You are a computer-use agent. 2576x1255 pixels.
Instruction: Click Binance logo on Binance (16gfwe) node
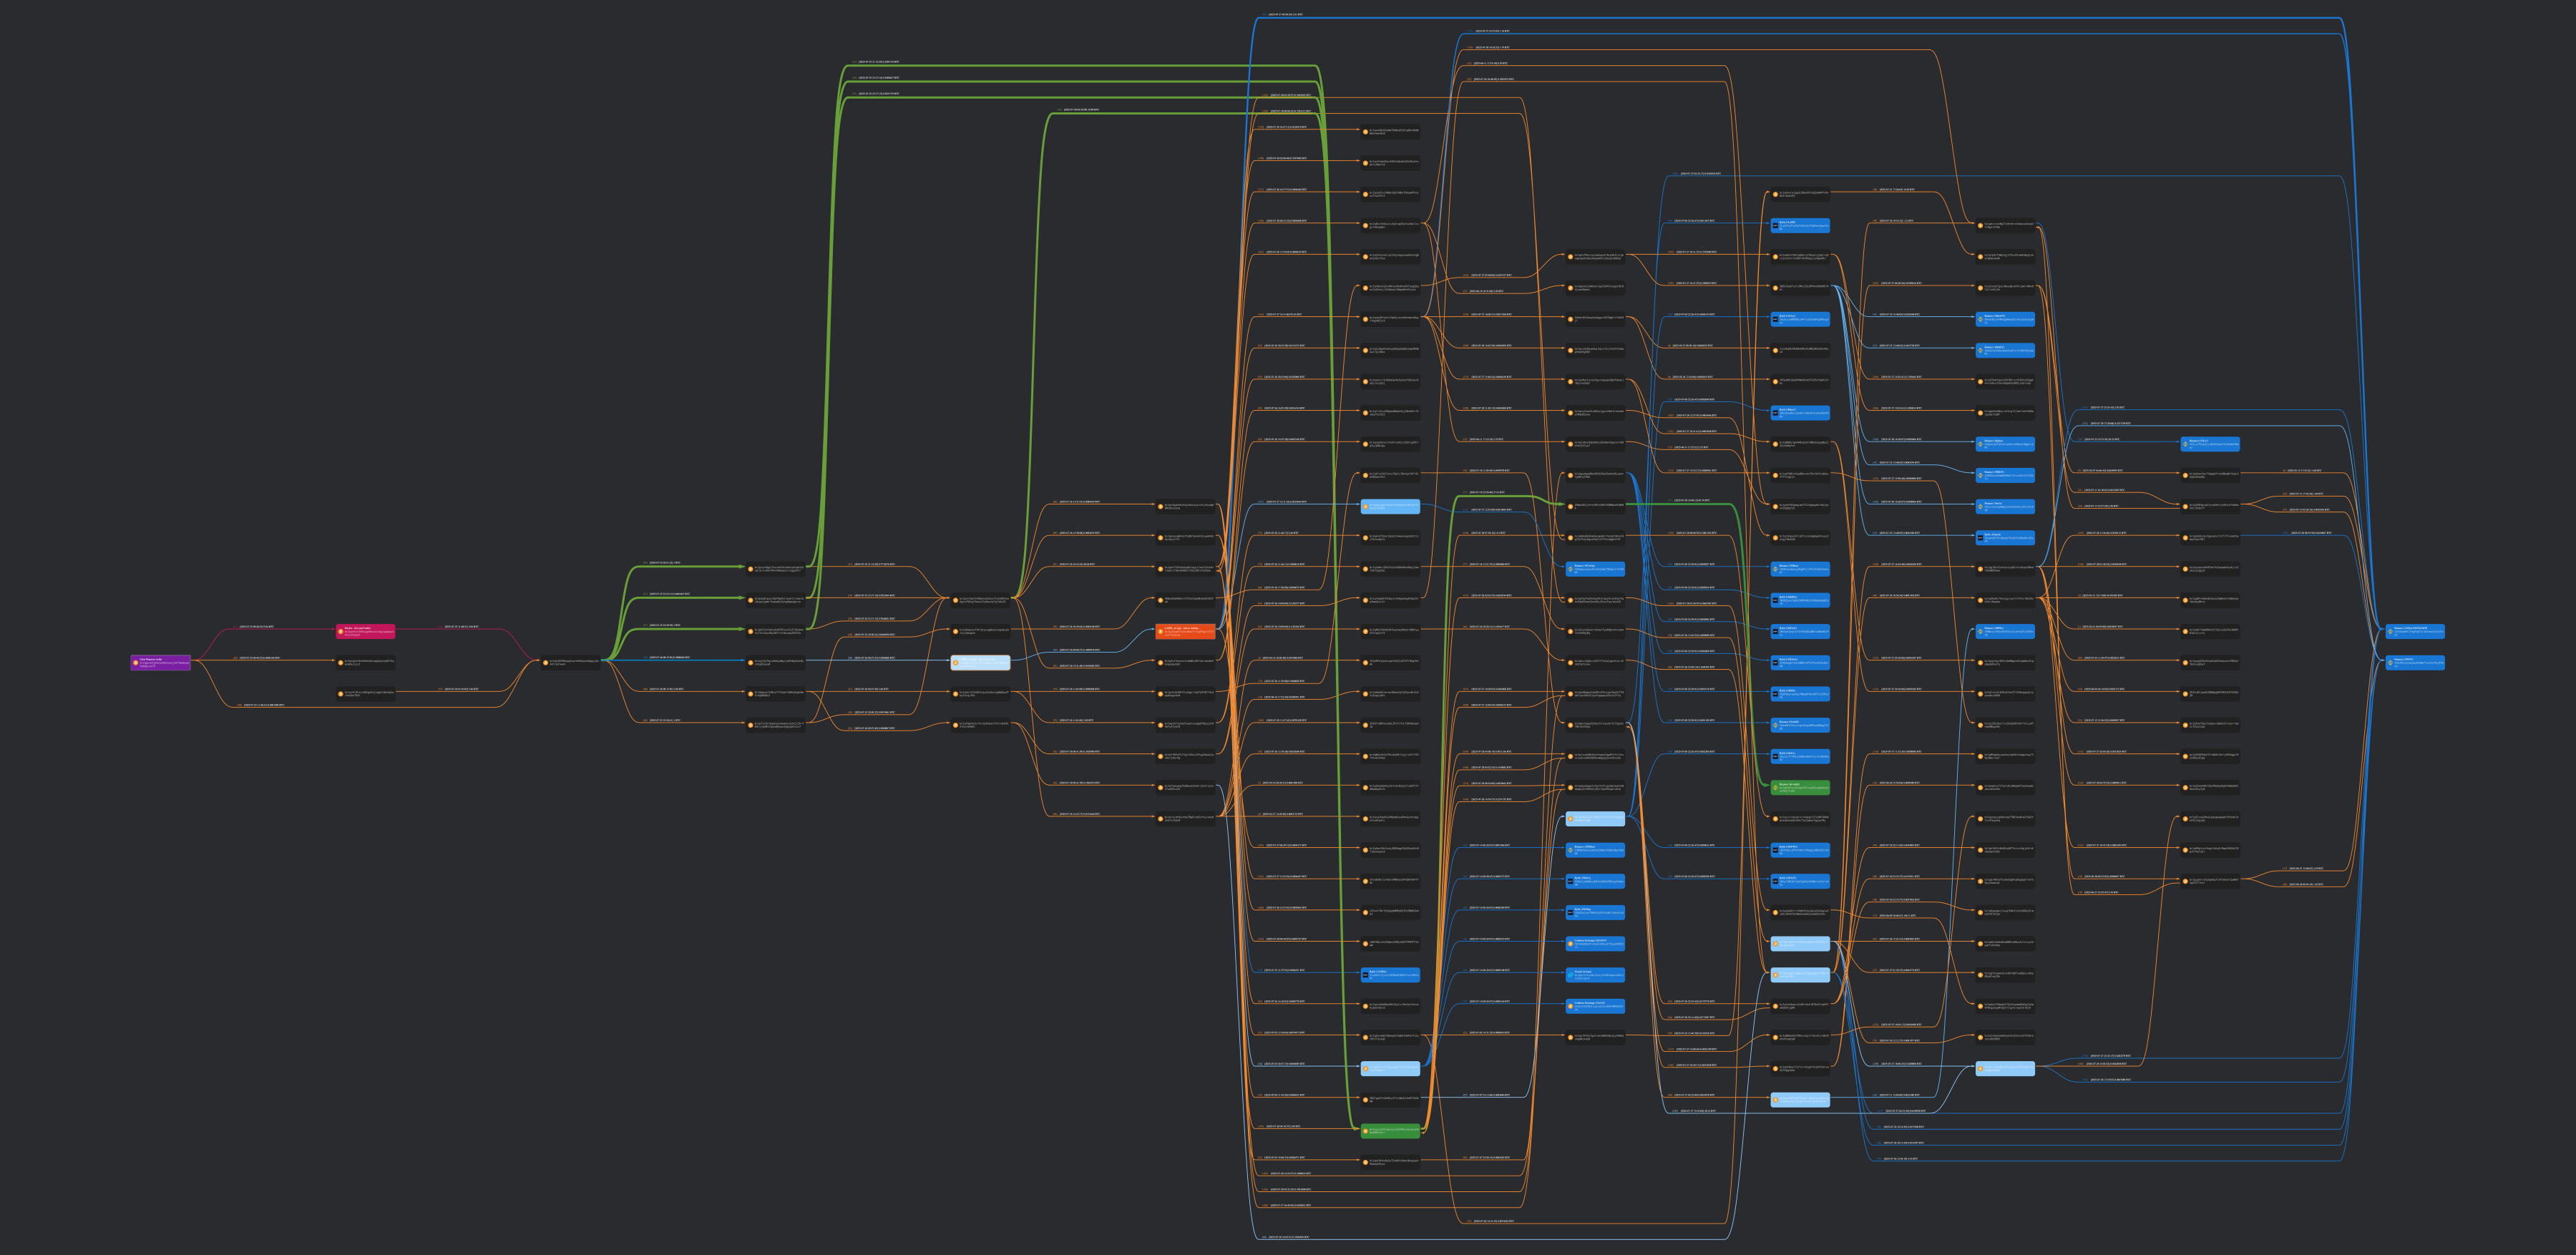click(1980, 445)
